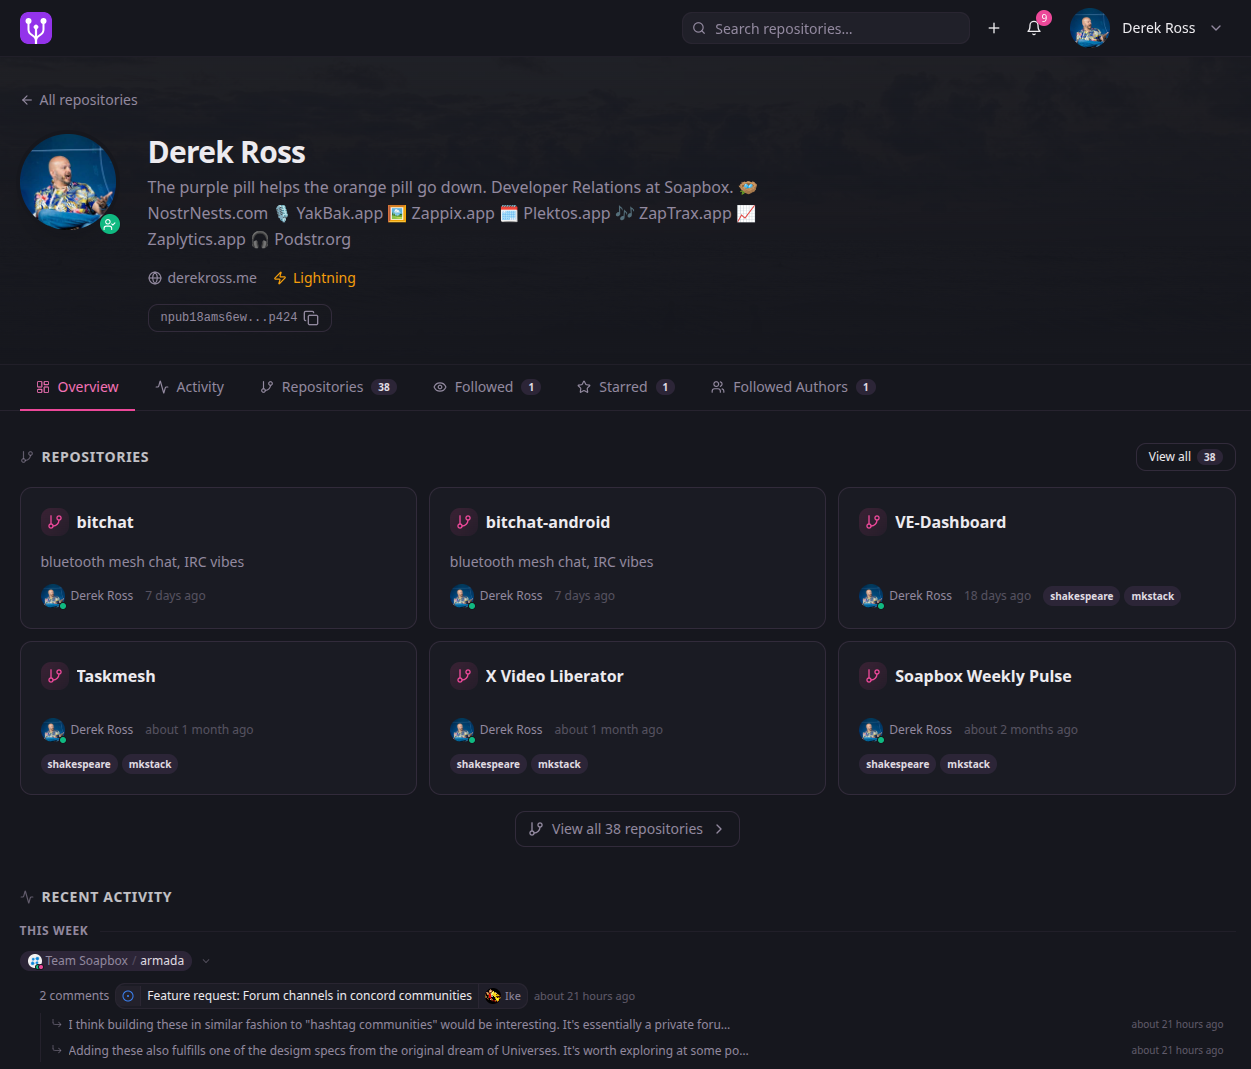The width and height of the screenshot is (1251, 1069).
Task: Click the VE-Dashboard branch icon
Action: [873, 522]
